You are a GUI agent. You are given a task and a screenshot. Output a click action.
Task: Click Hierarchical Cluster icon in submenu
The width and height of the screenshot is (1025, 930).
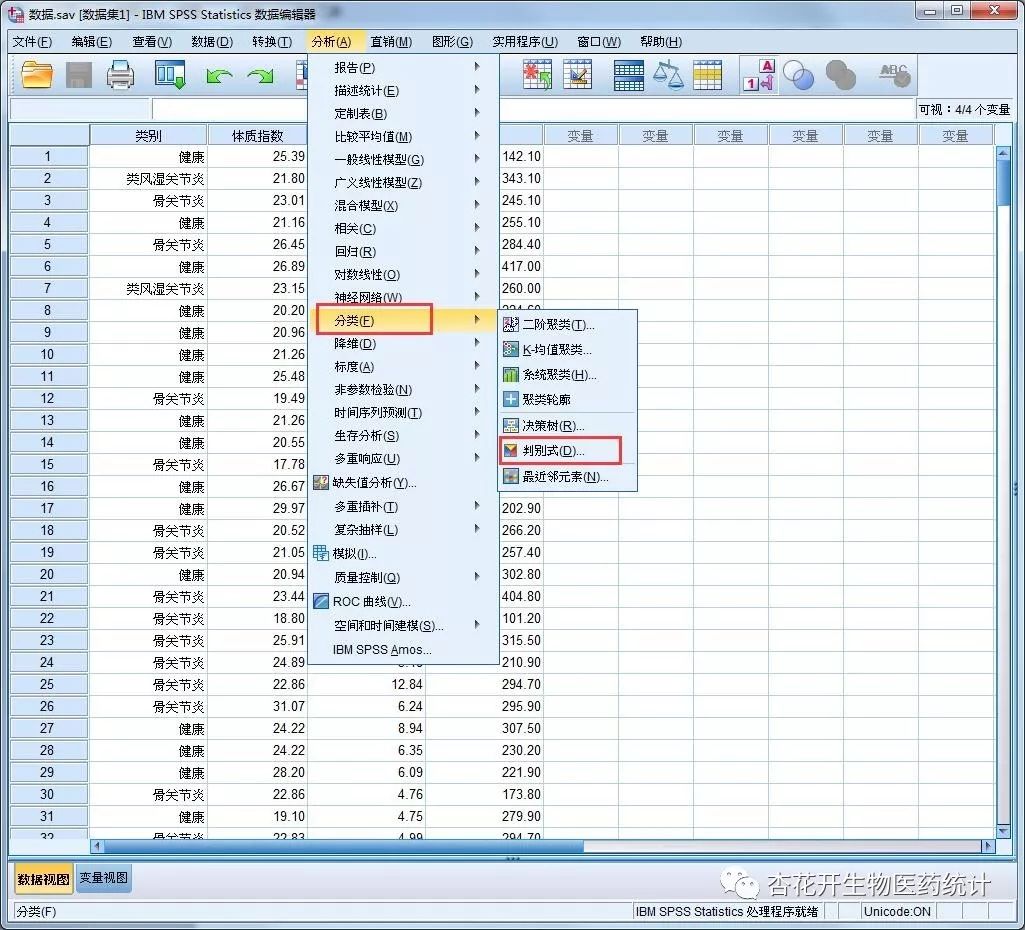[x=511, y=374]
